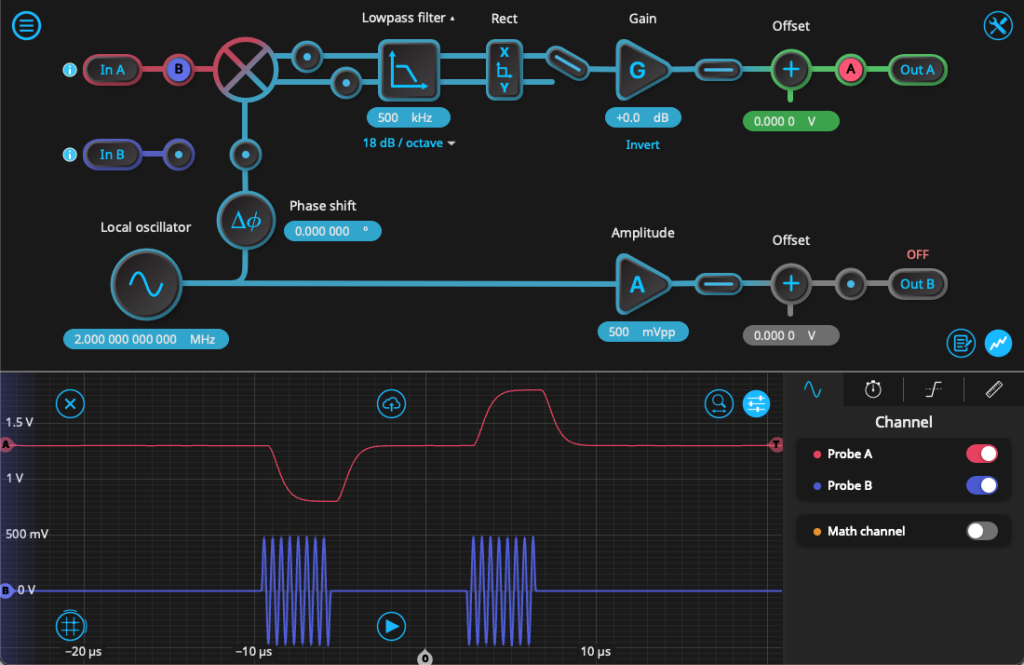This screenshot has height=665, width=1024.
Task: Click the channel A level marker on the scope
Action: [x=6, y=445]
